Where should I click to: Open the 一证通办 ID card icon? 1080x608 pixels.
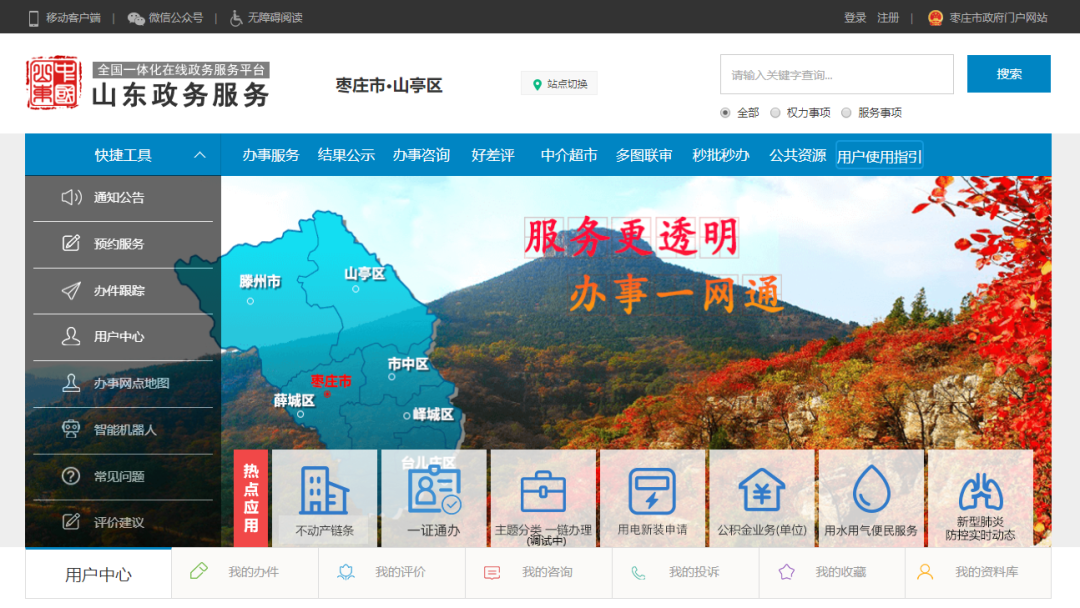click(x=434, y=490)
